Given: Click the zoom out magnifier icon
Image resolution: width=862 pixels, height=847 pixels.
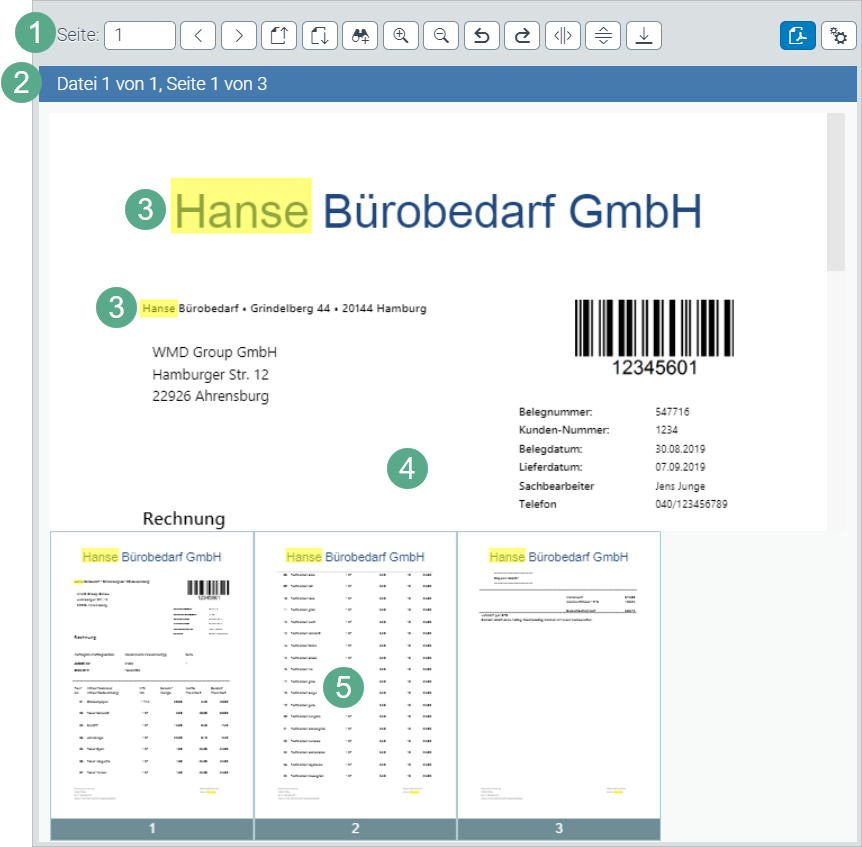Looking at the screenshot, I should pos(441,35).
